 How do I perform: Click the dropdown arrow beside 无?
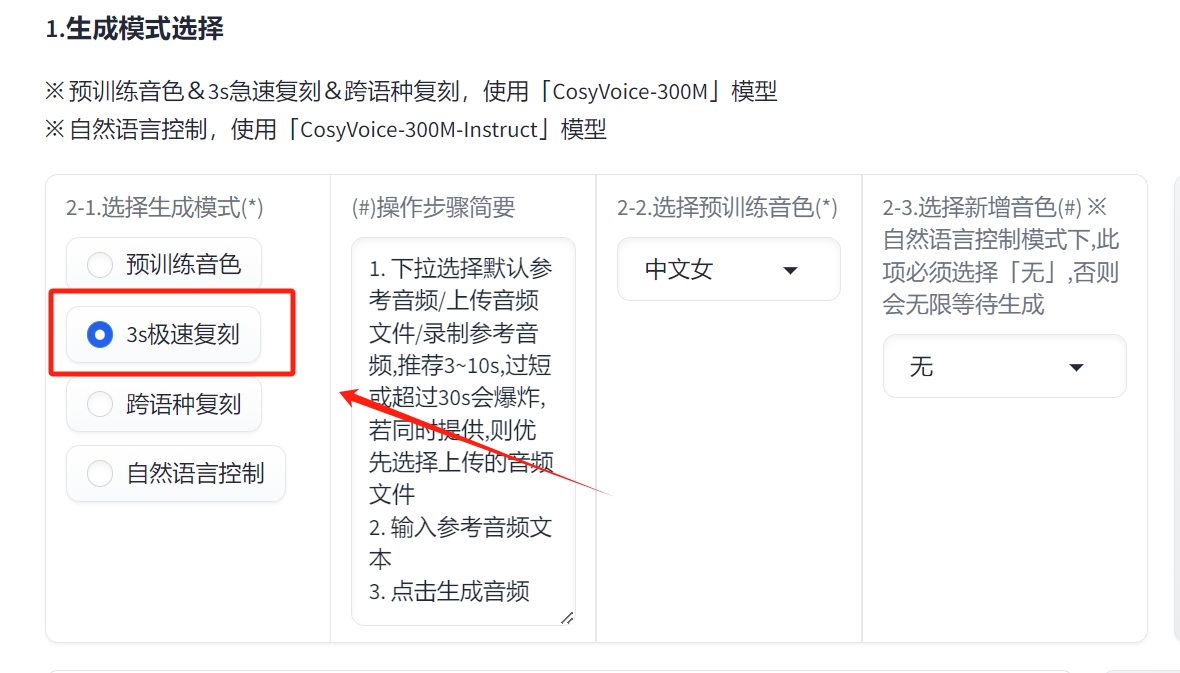1076,366
